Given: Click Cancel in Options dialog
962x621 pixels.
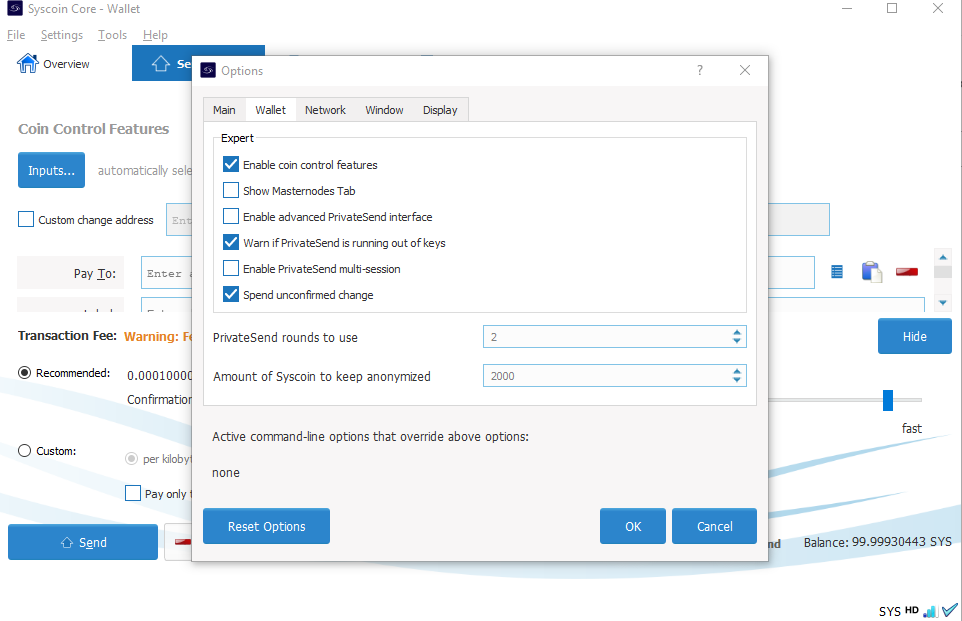Looking at the screenshot, I should tap(714, 526).
